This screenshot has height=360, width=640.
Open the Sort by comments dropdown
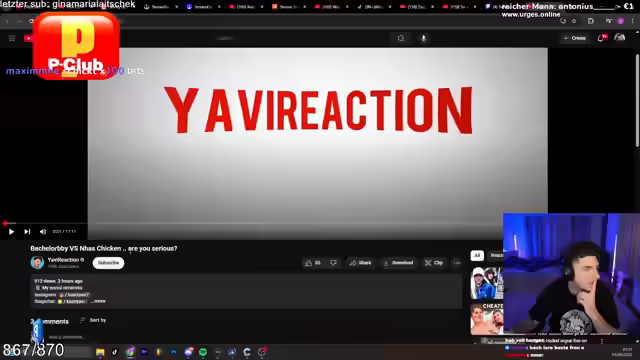pos(93,320)
